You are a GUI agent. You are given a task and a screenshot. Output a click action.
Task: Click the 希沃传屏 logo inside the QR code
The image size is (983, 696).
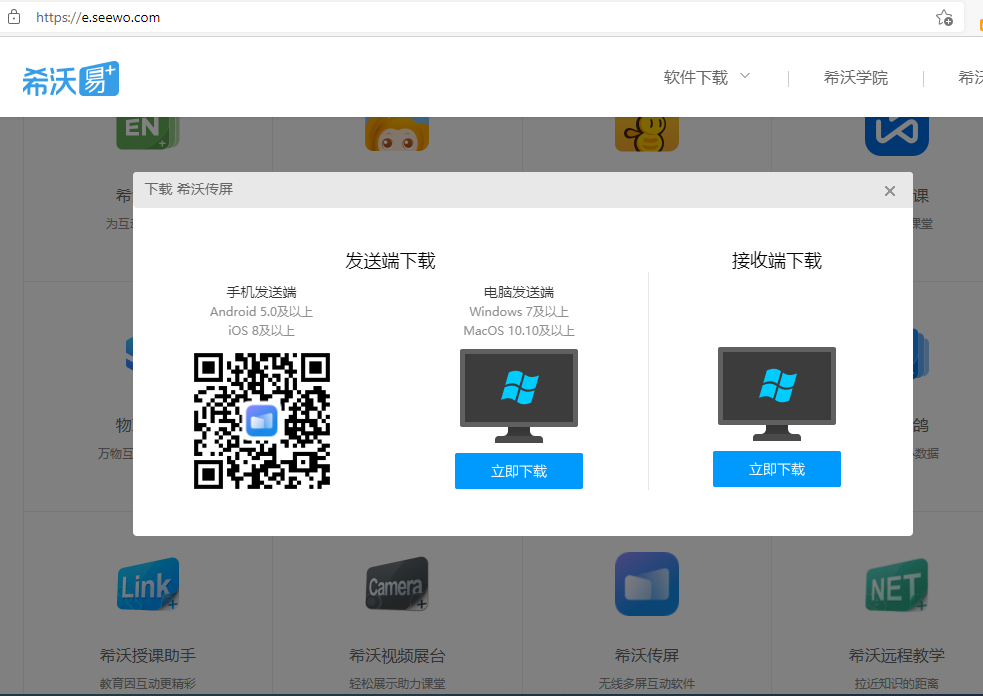tap(262, 421)
